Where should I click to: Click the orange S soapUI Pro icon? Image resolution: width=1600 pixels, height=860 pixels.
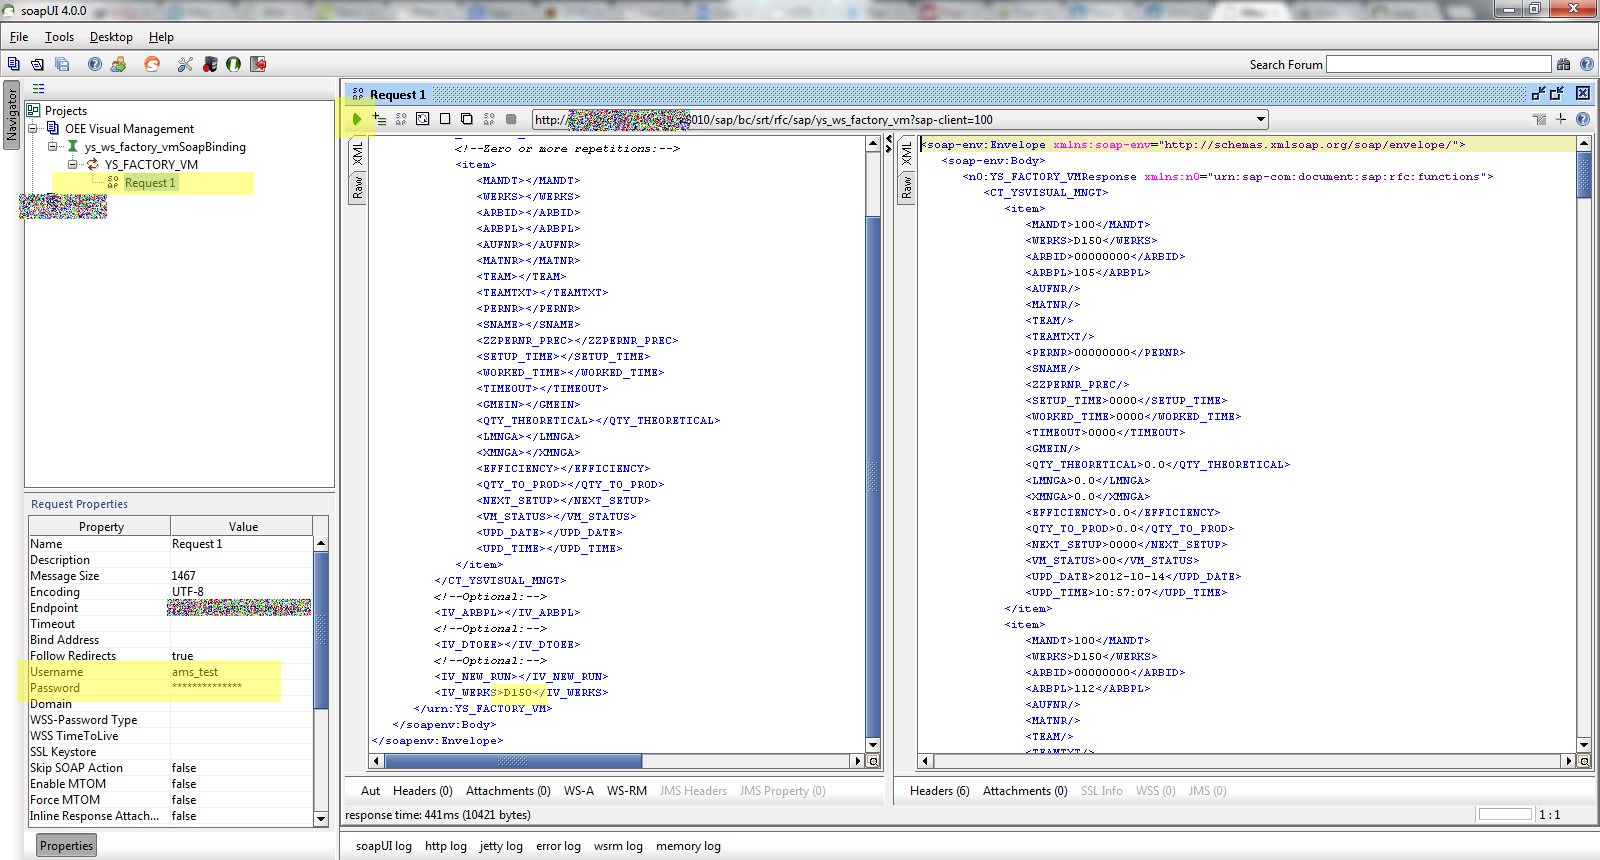[x=152, y=64]
